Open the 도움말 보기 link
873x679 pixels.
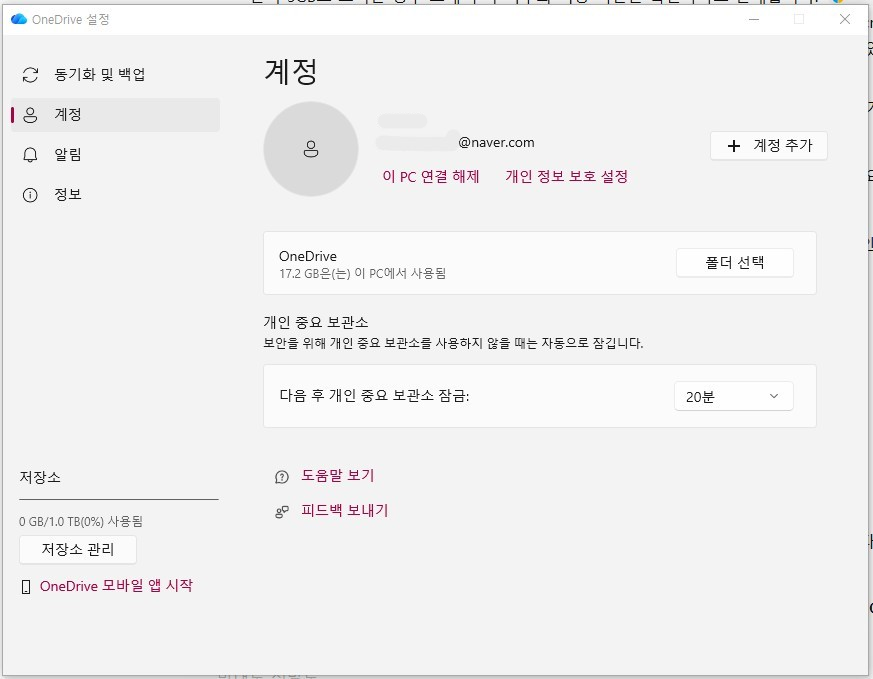tap(337, 476)
